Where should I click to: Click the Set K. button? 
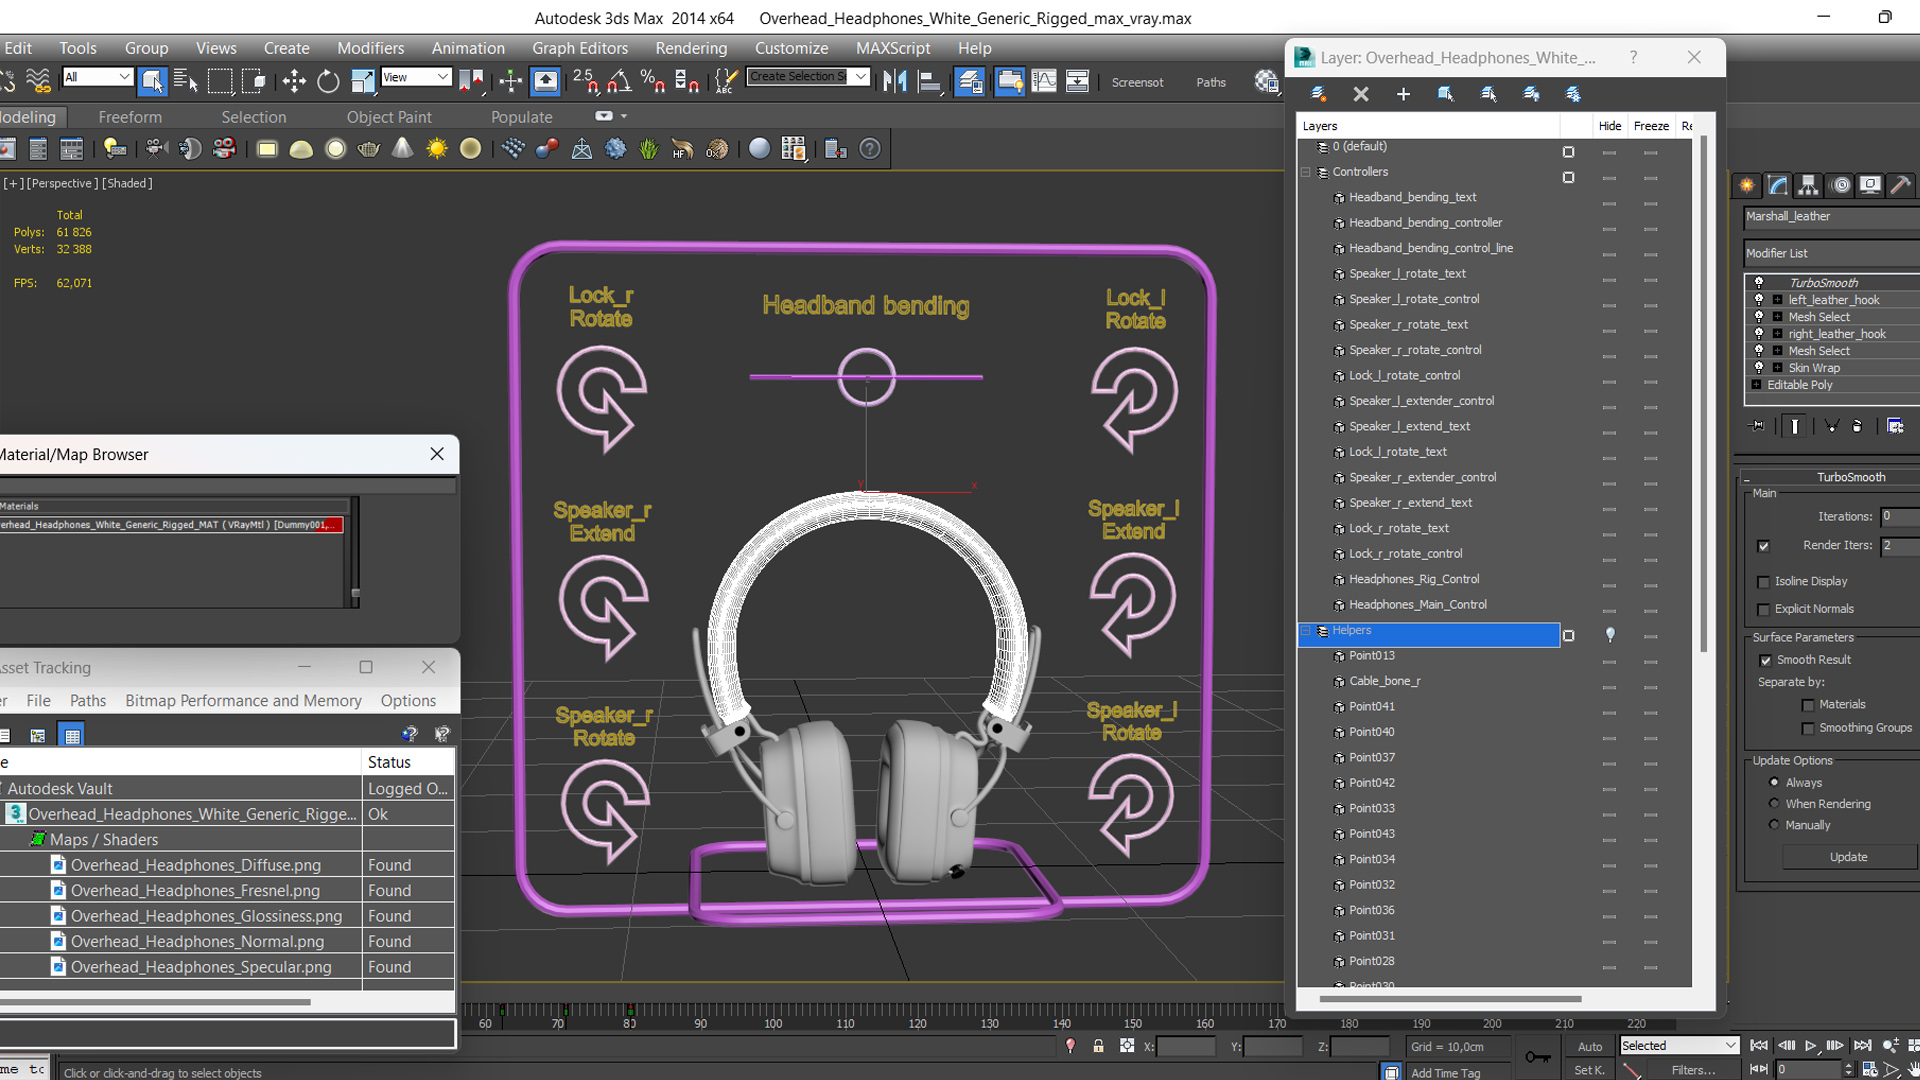pos(1589,1070)
